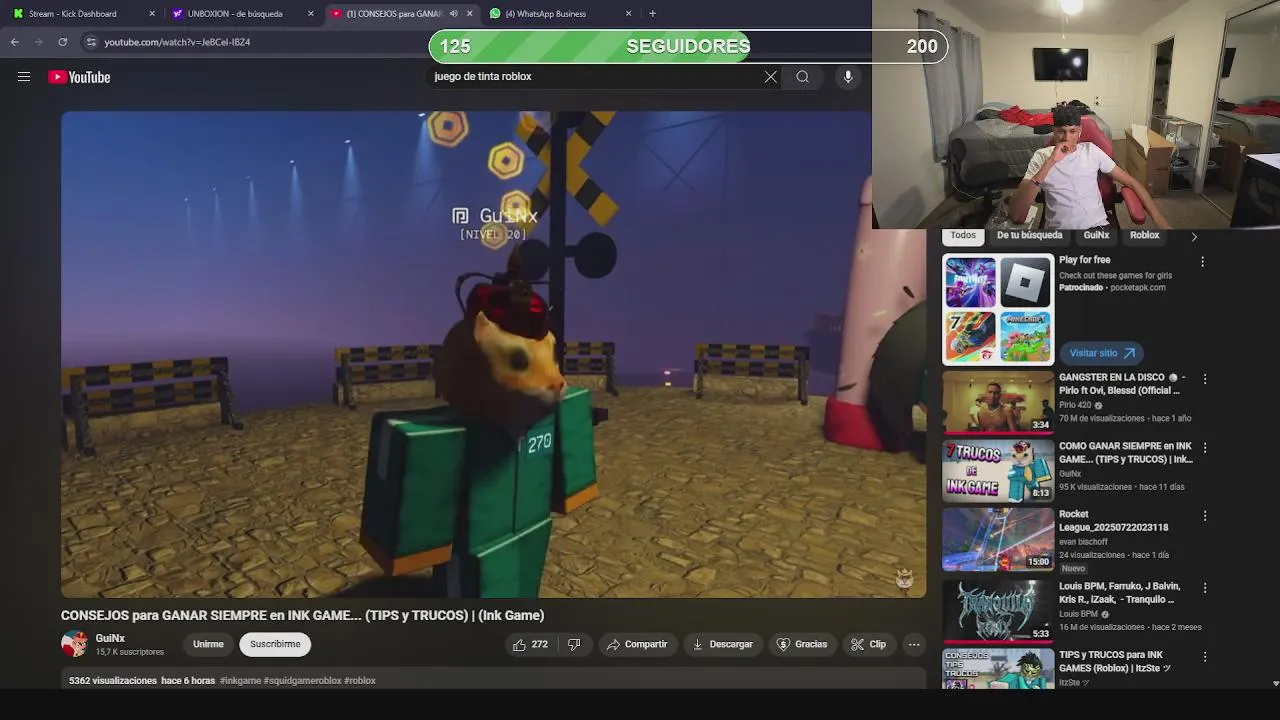Start voice search with the microphone icon
This screenshot has height=720, width=1280.
pos(848,77)
